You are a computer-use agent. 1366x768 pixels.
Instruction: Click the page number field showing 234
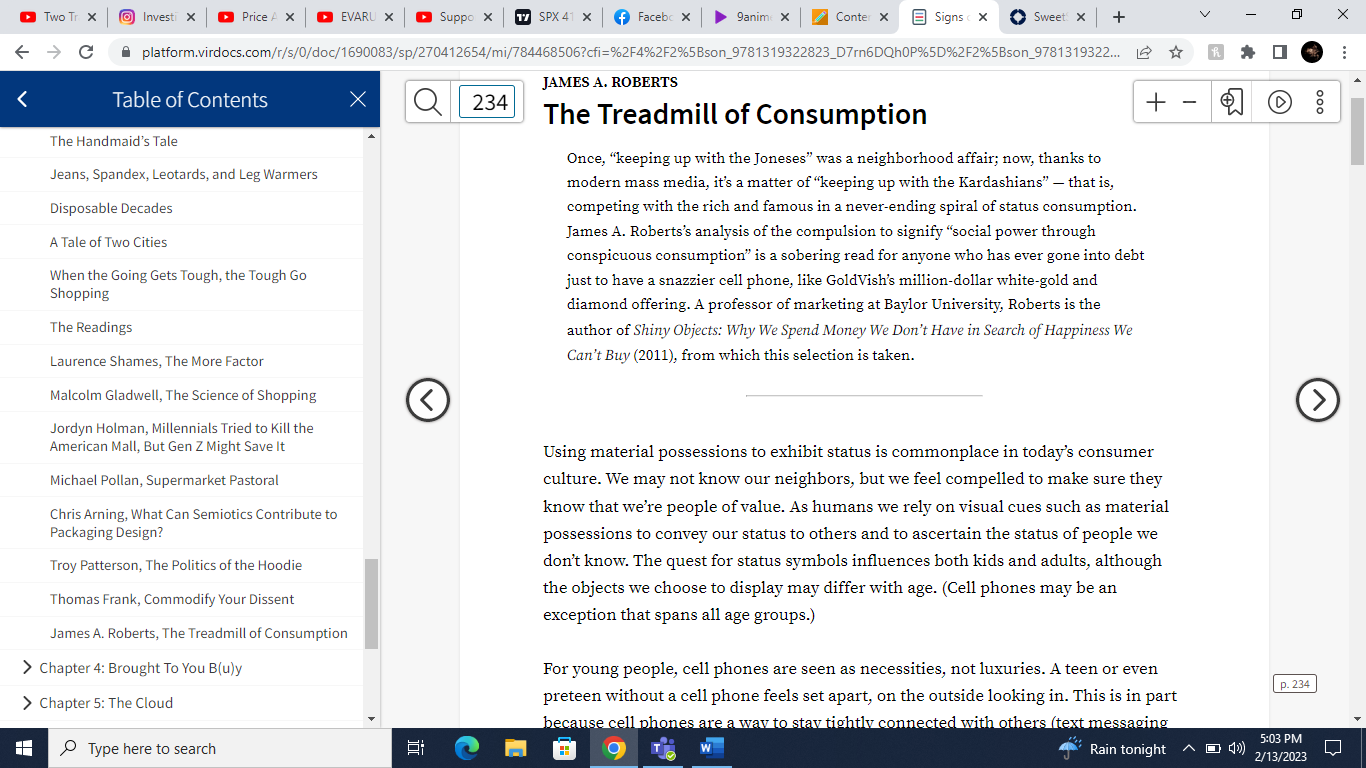coord(487,102)
